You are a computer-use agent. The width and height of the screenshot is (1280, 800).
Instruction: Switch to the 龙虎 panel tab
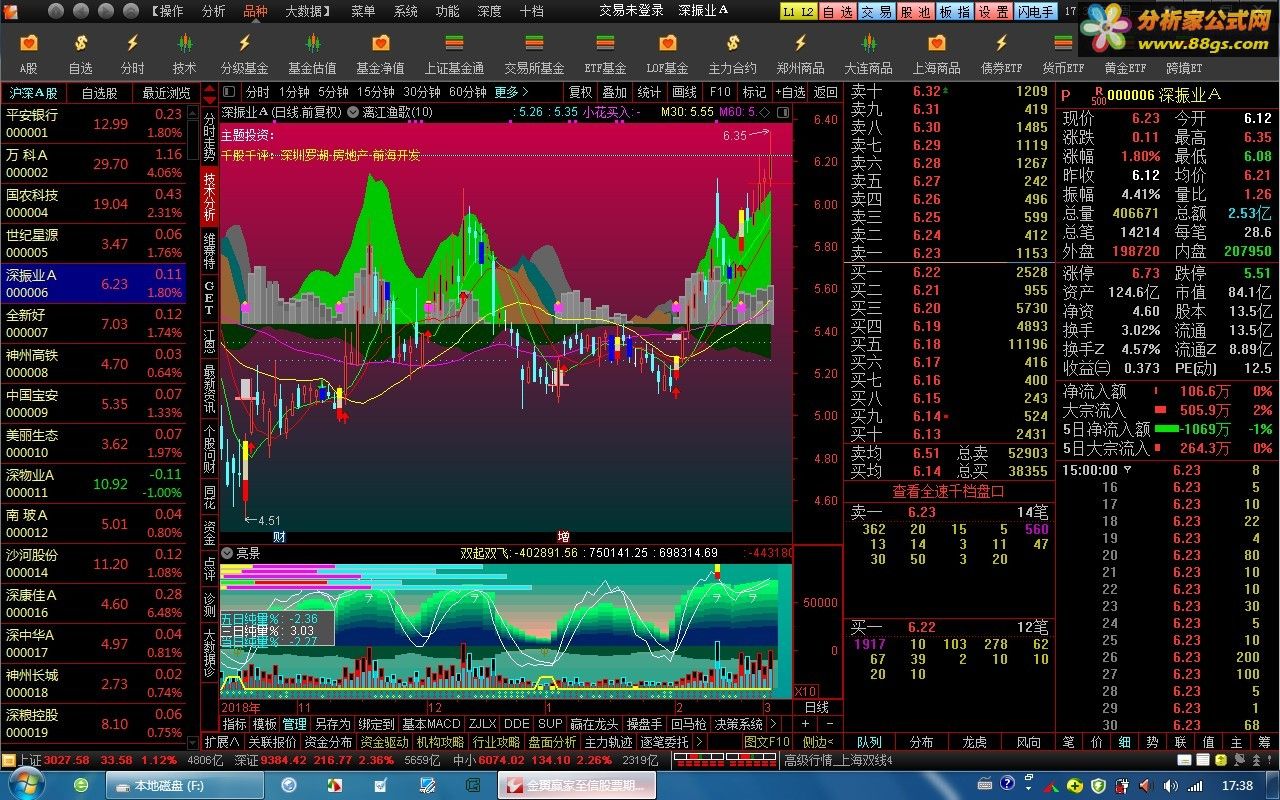(974, 742)
